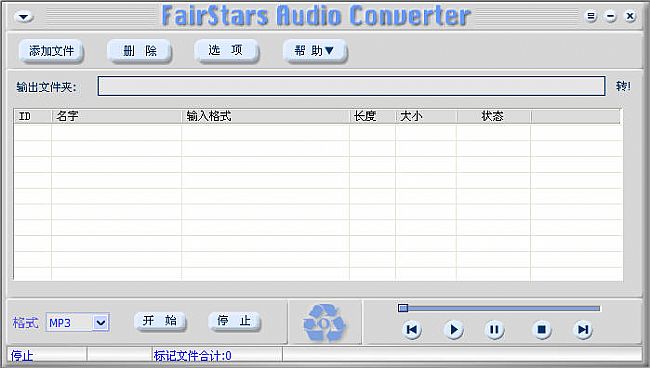Image resolution: width=650 pixels, height=368 pixels.
Task: Click the 停止 stop conversion button
Action: click(x=234, y=321)
